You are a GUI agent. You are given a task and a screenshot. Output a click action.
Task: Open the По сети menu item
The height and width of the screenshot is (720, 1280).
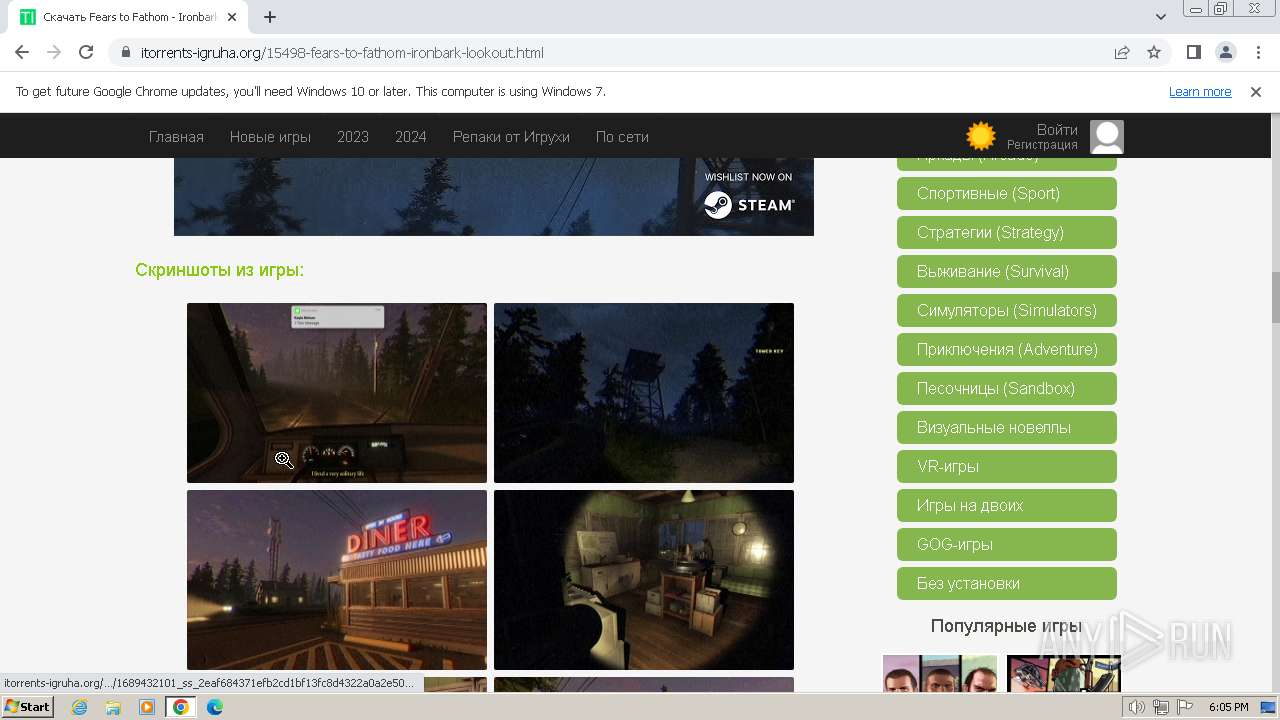point(622,137)
